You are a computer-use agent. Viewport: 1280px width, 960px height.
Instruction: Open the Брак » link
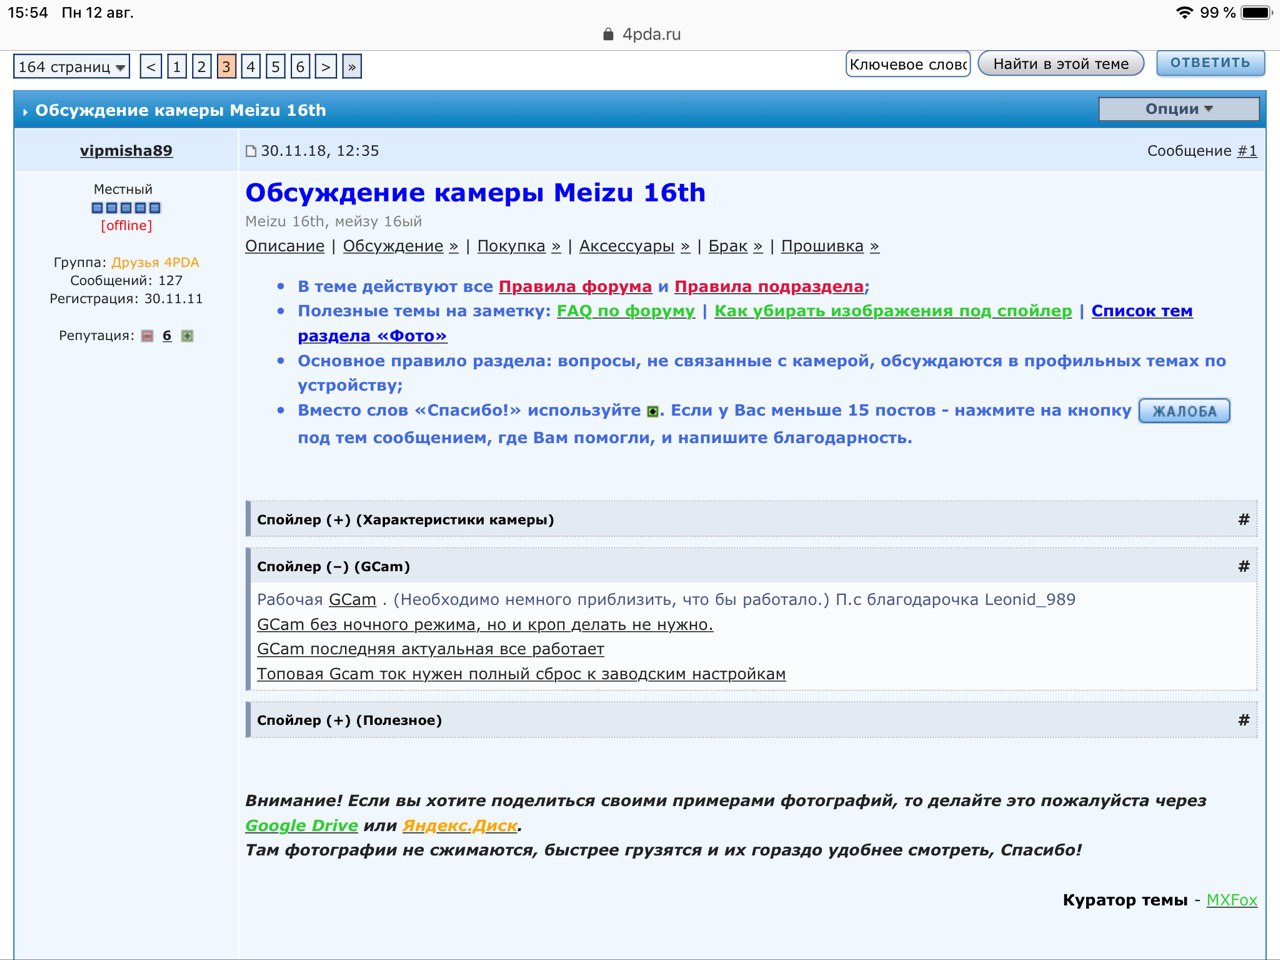(x=735, y=246)
